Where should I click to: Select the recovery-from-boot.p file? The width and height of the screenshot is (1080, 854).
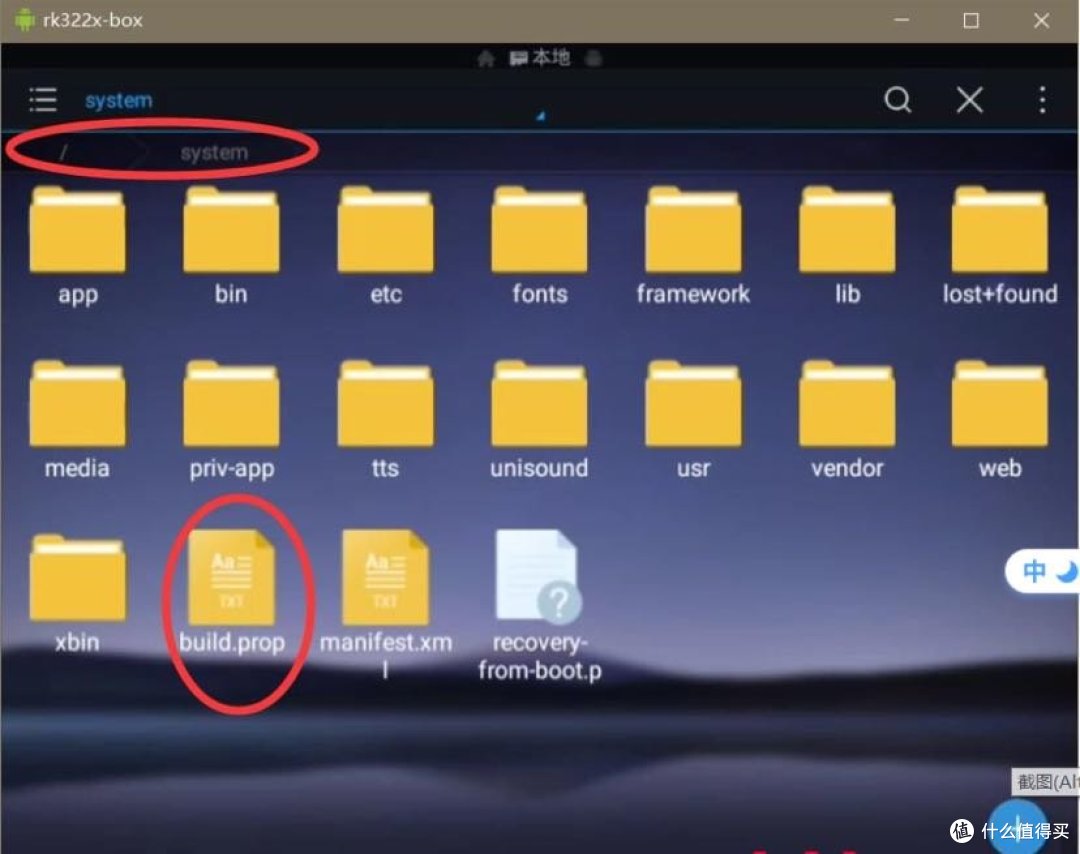point(539,605)
